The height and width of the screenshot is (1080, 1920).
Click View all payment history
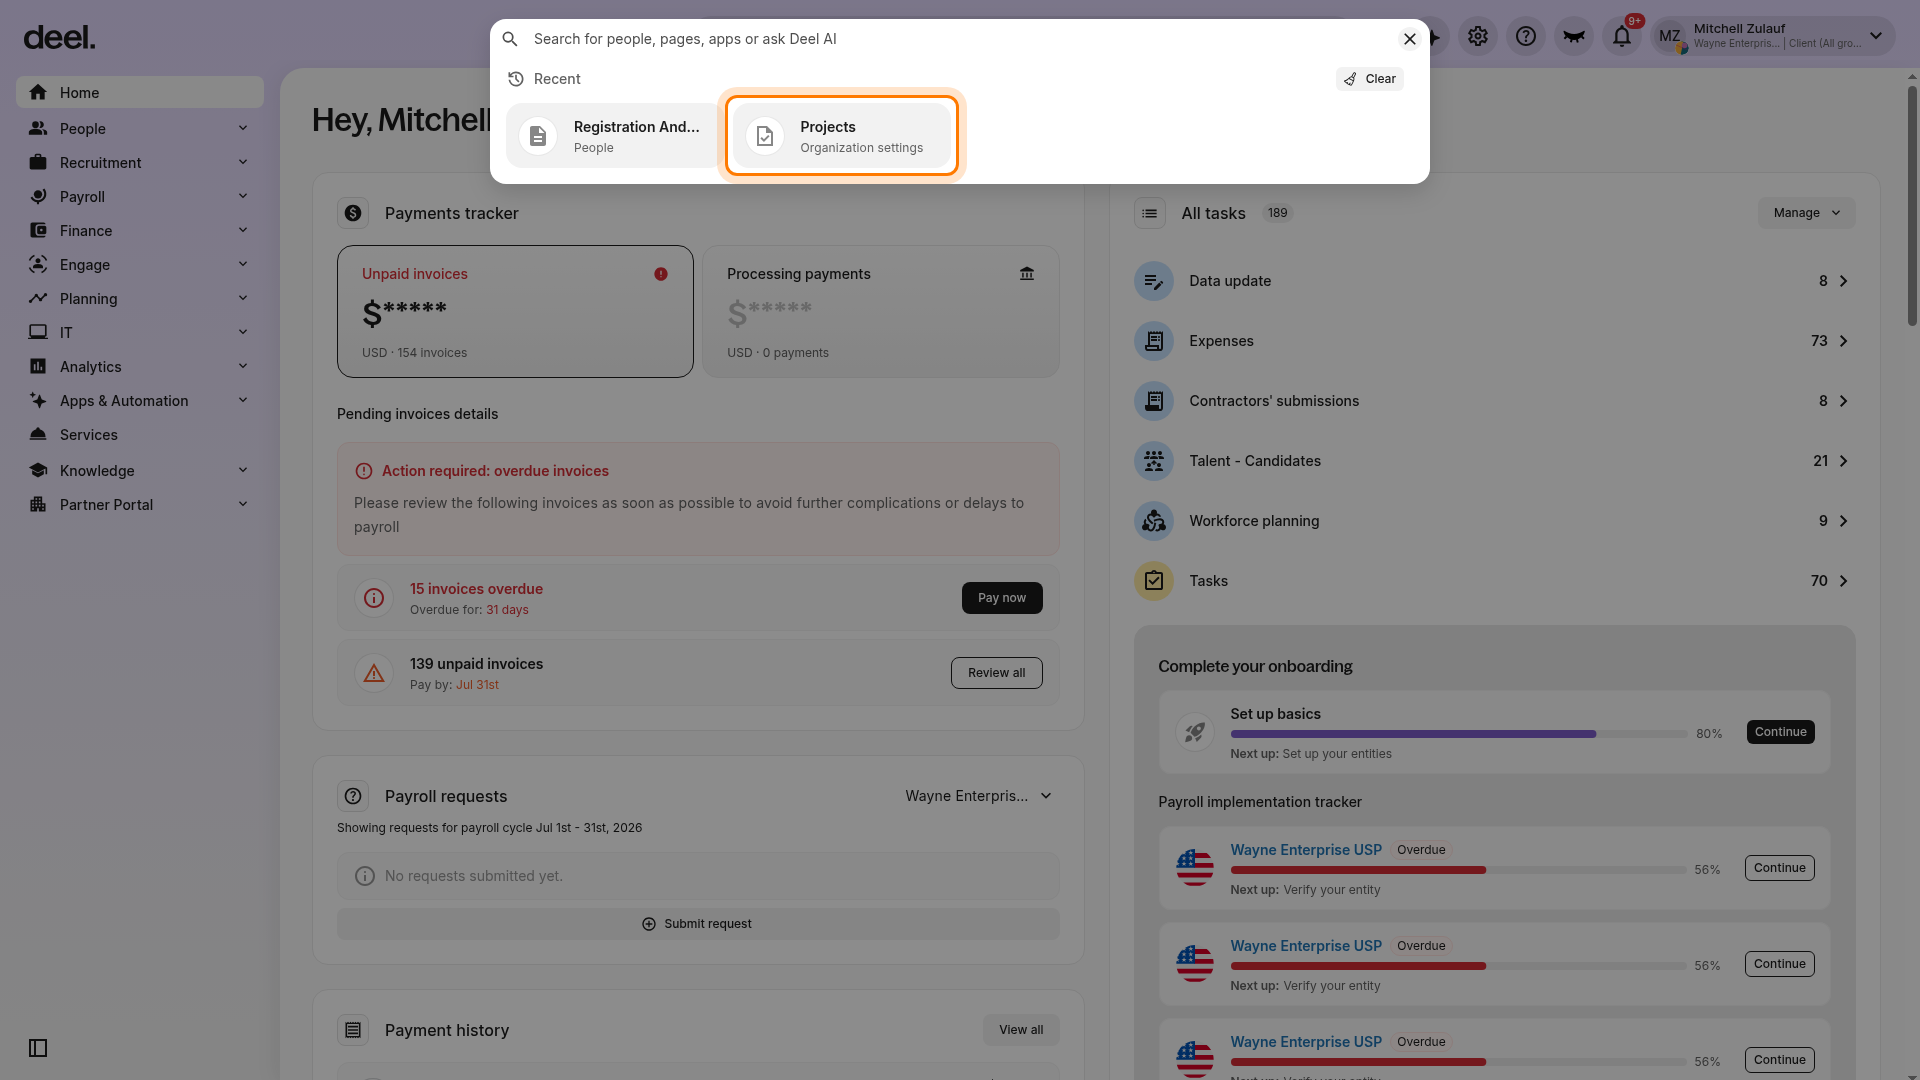[x=1021, y=1030]
